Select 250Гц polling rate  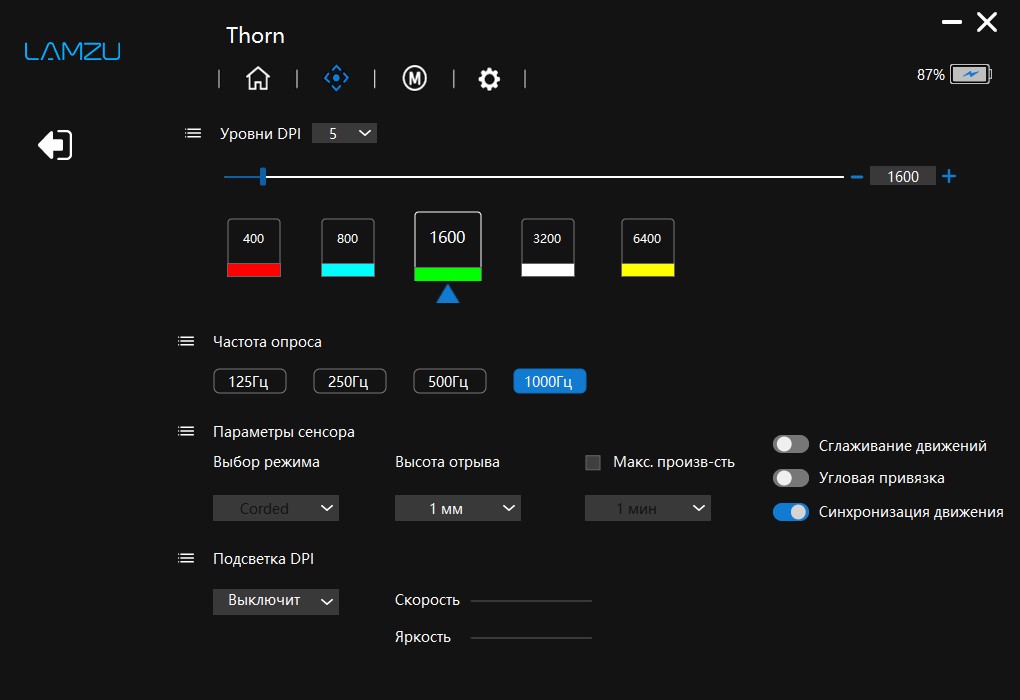tap(350, 381)
